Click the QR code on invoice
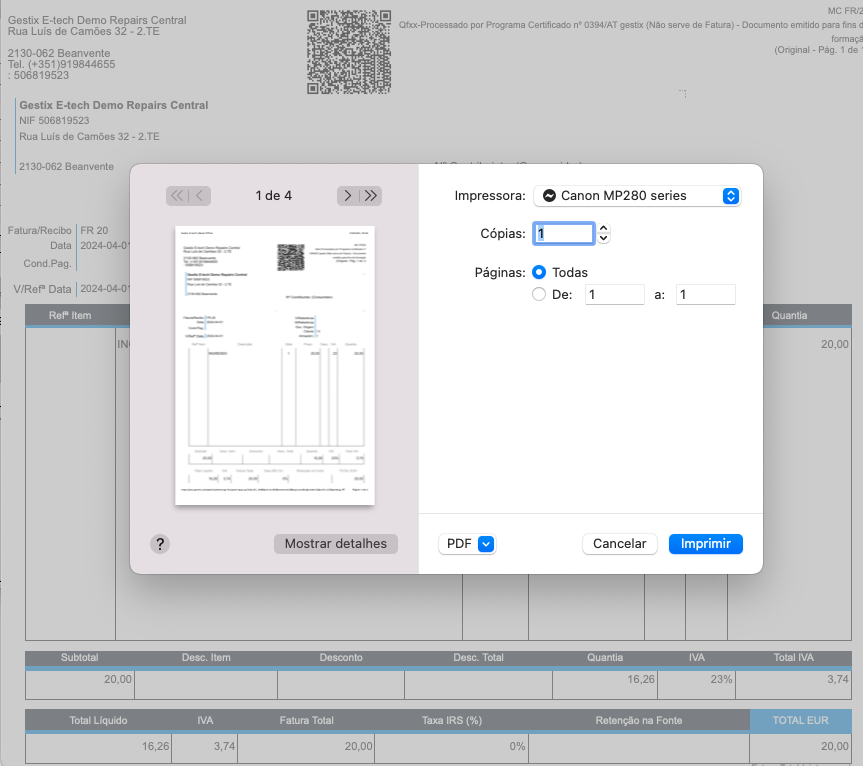This screenshot has height=766, width=863. tap(349, 52)
